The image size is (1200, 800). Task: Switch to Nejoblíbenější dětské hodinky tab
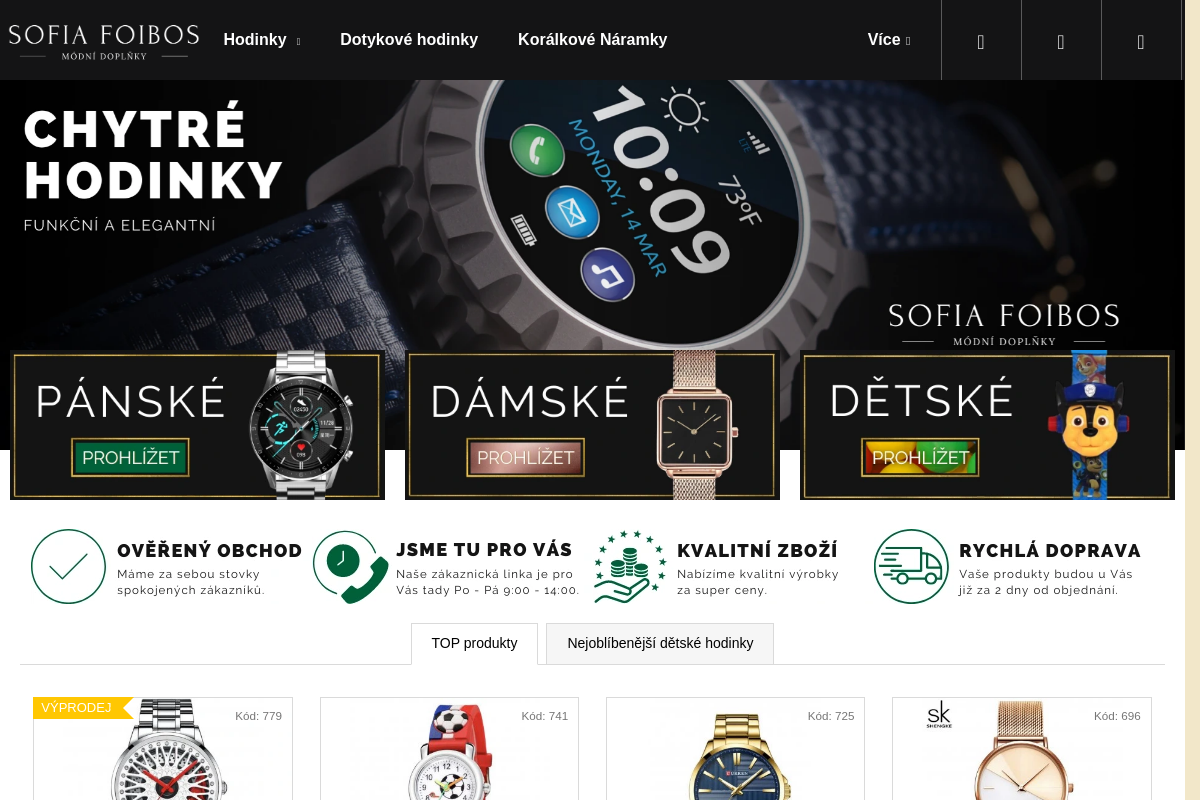click(660, 643)
